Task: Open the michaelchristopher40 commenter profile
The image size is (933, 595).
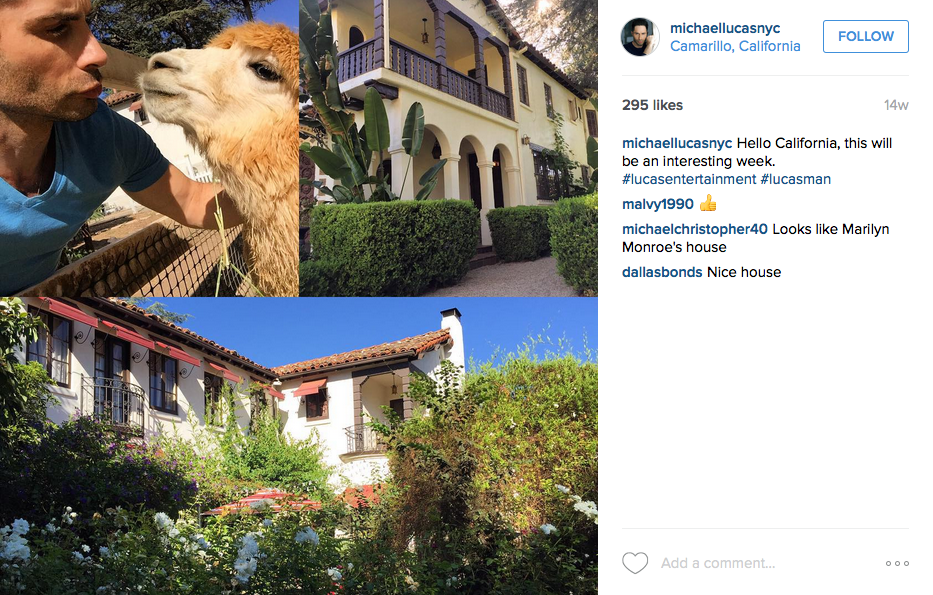Action: (x=694, y=229)
